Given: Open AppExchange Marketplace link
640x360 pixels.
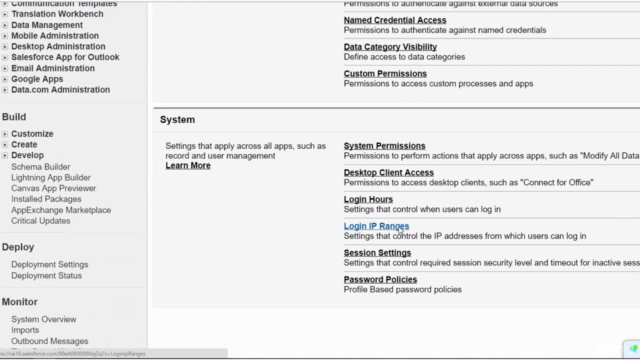Looking at the screenshot, I should 61,210.
